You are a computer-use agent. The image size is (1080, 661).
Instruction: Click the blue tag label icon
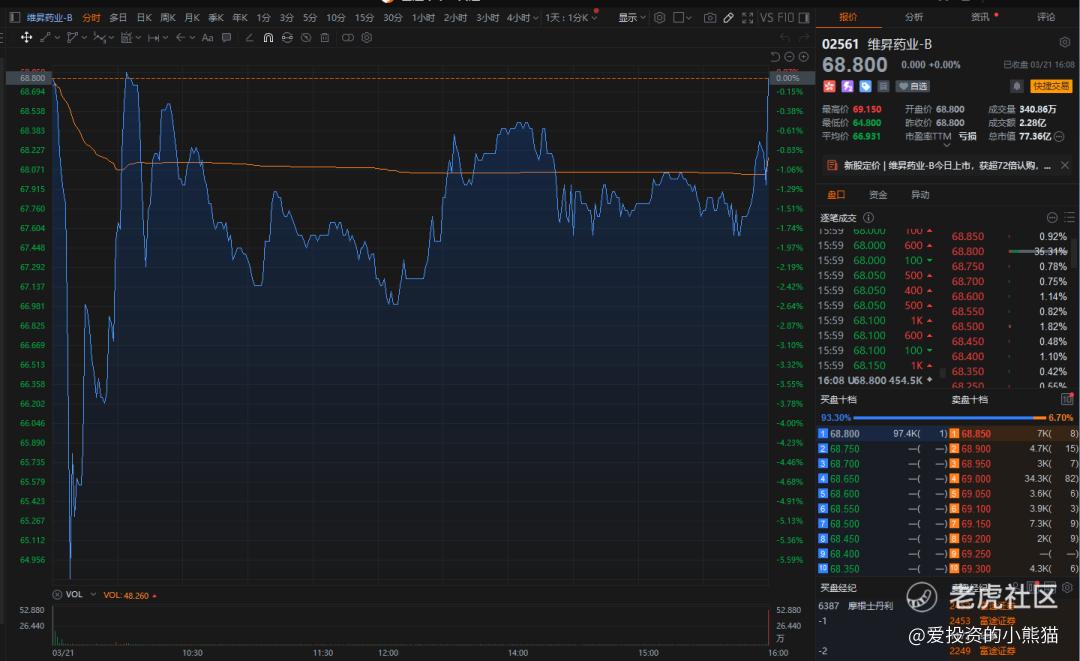[865, 86]
